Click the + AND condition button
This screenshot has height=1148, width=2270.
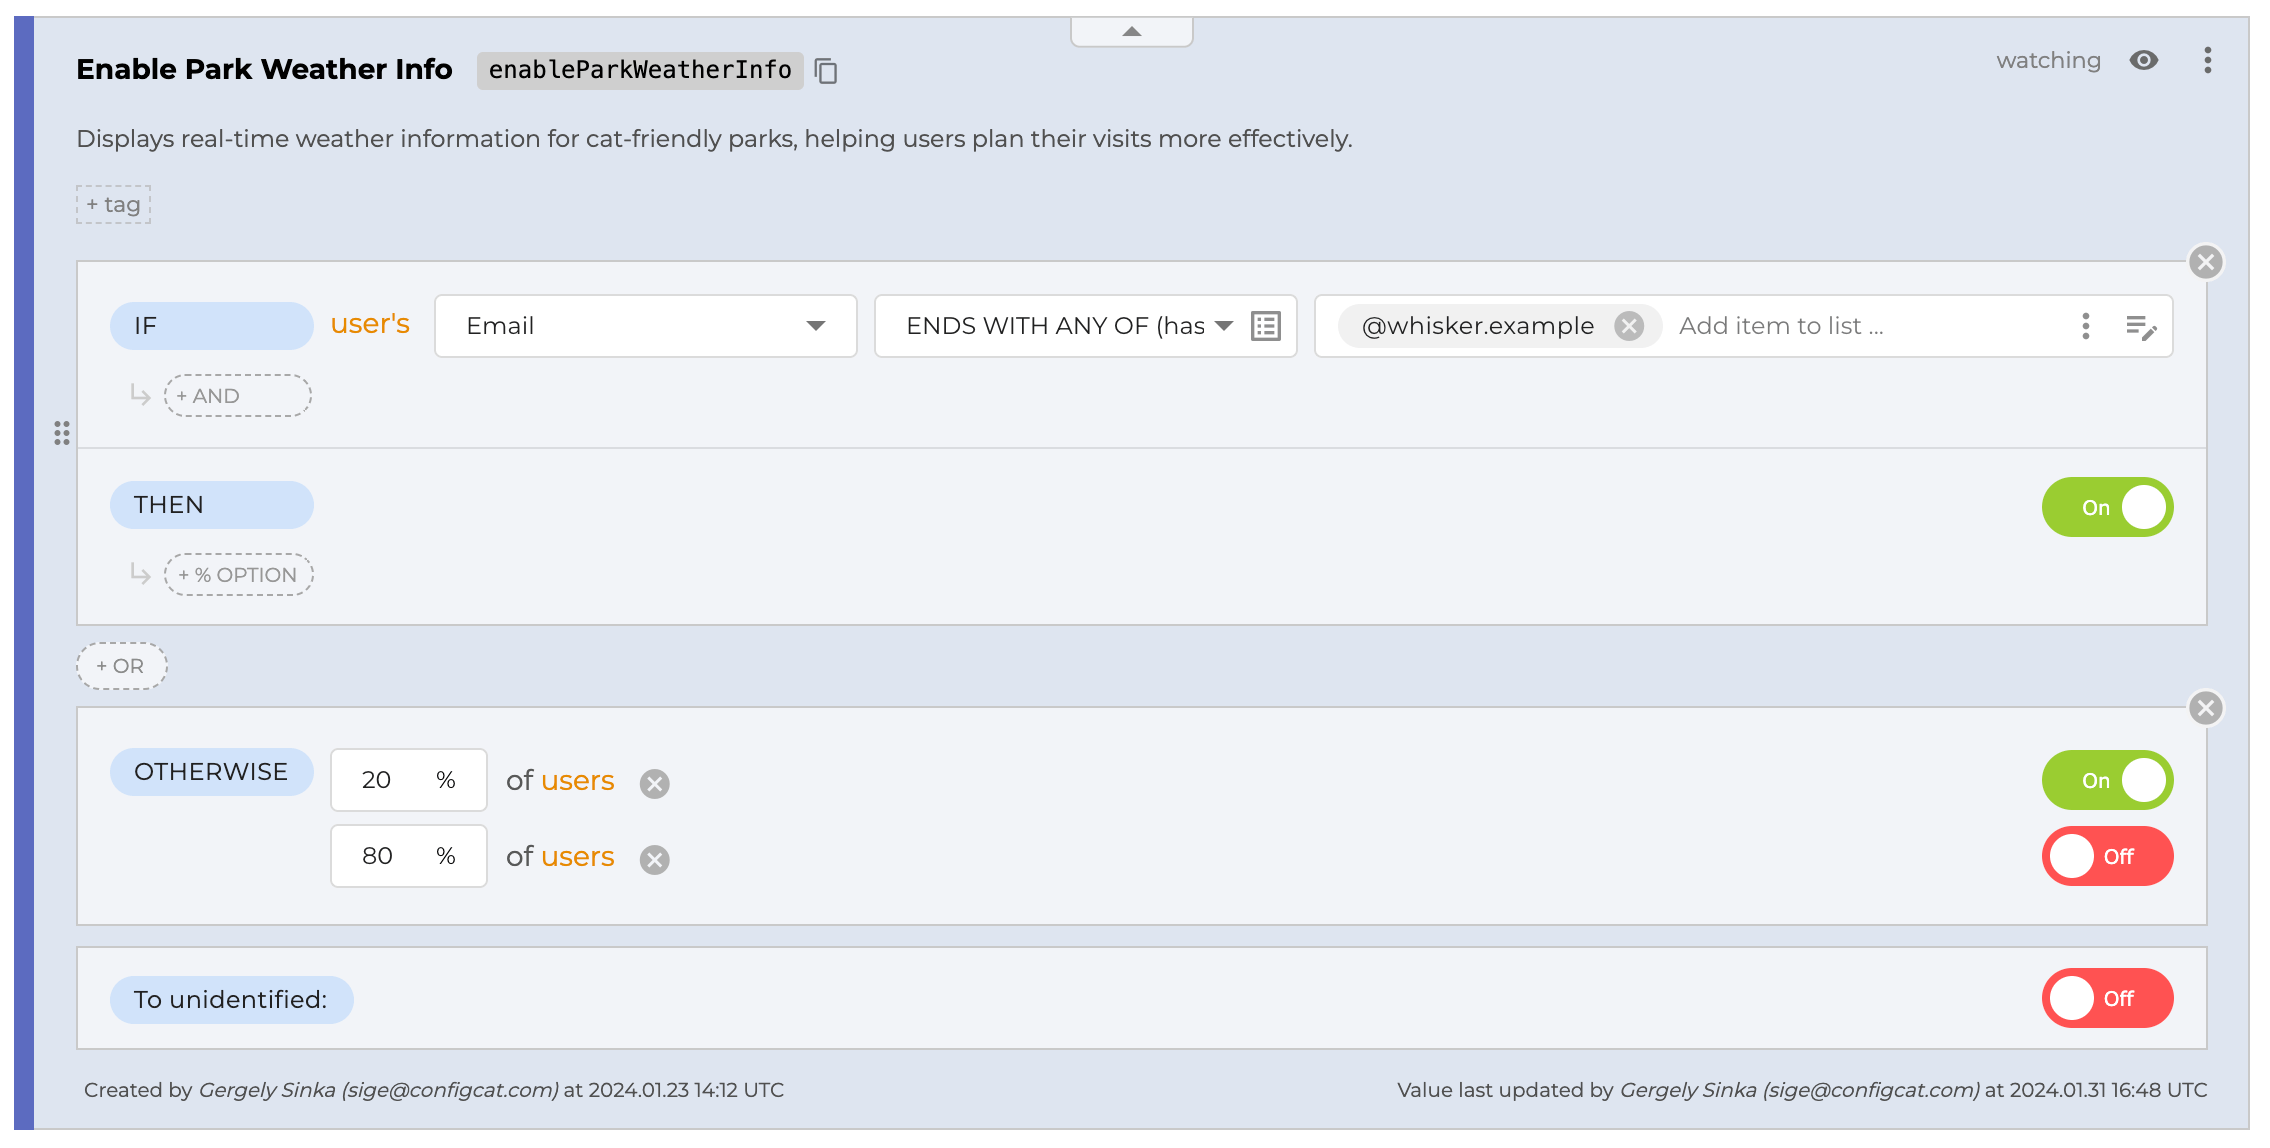point(238,396)
